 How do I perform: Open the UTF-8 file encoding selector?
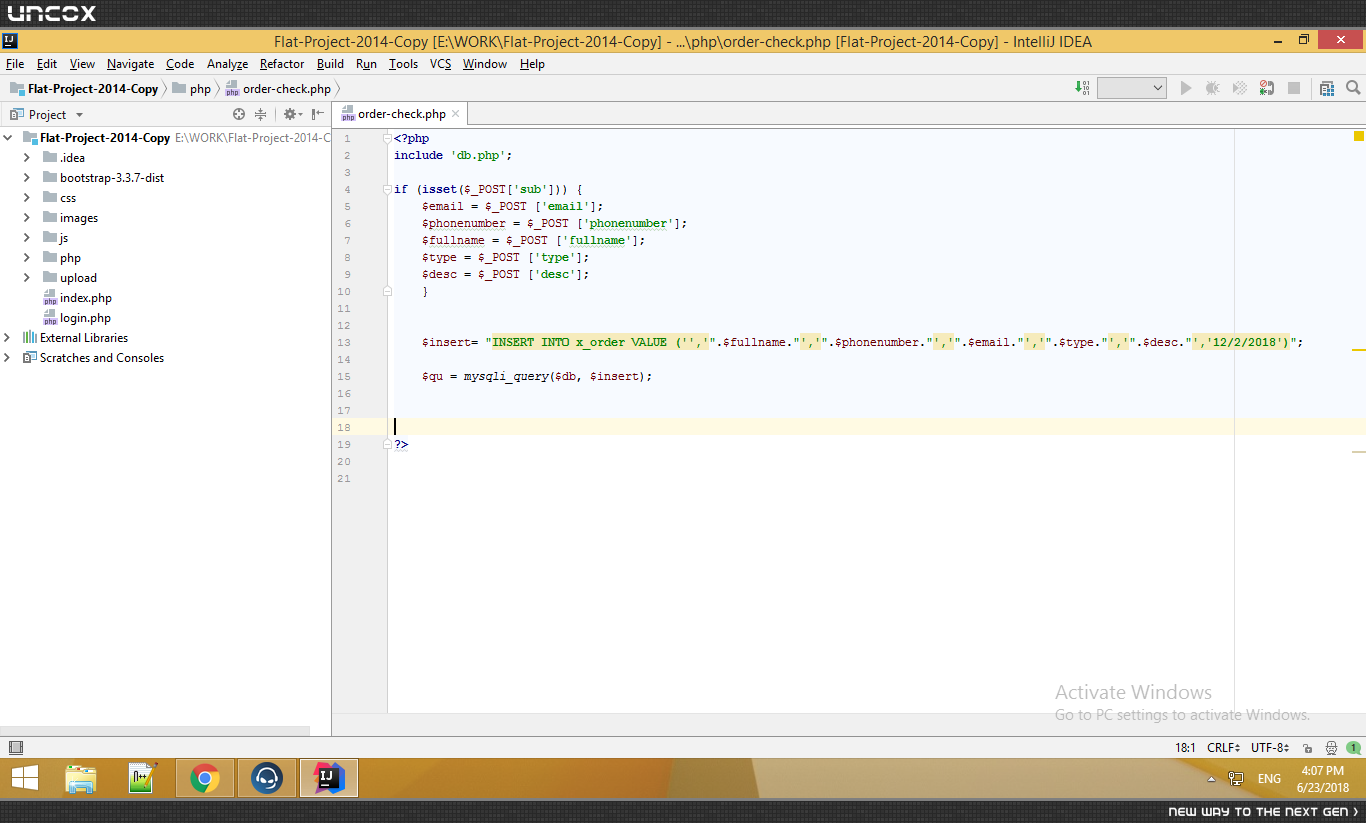[x=1270, y=747]
